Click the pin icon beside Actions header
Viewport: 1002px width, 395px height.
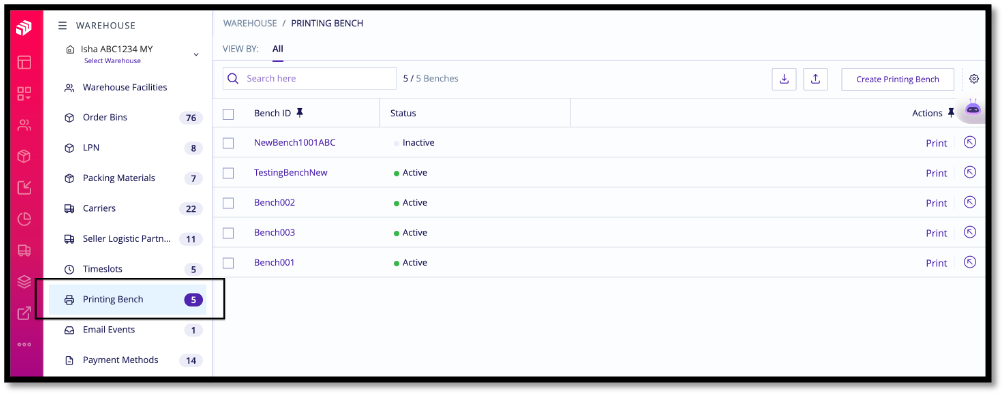951,113
